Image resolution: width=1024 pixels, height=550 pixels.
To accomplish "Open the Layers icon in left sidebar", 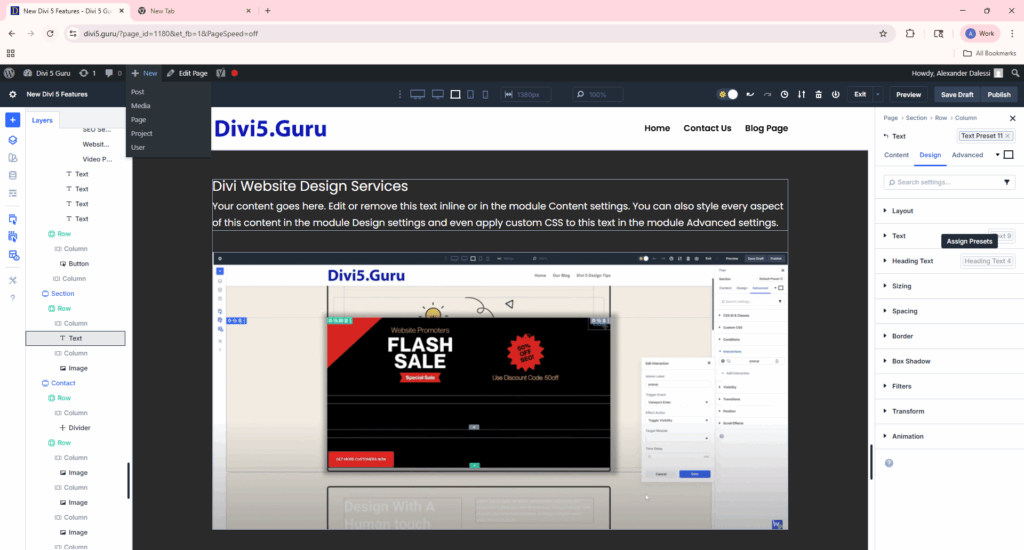I will coord(12,141).
